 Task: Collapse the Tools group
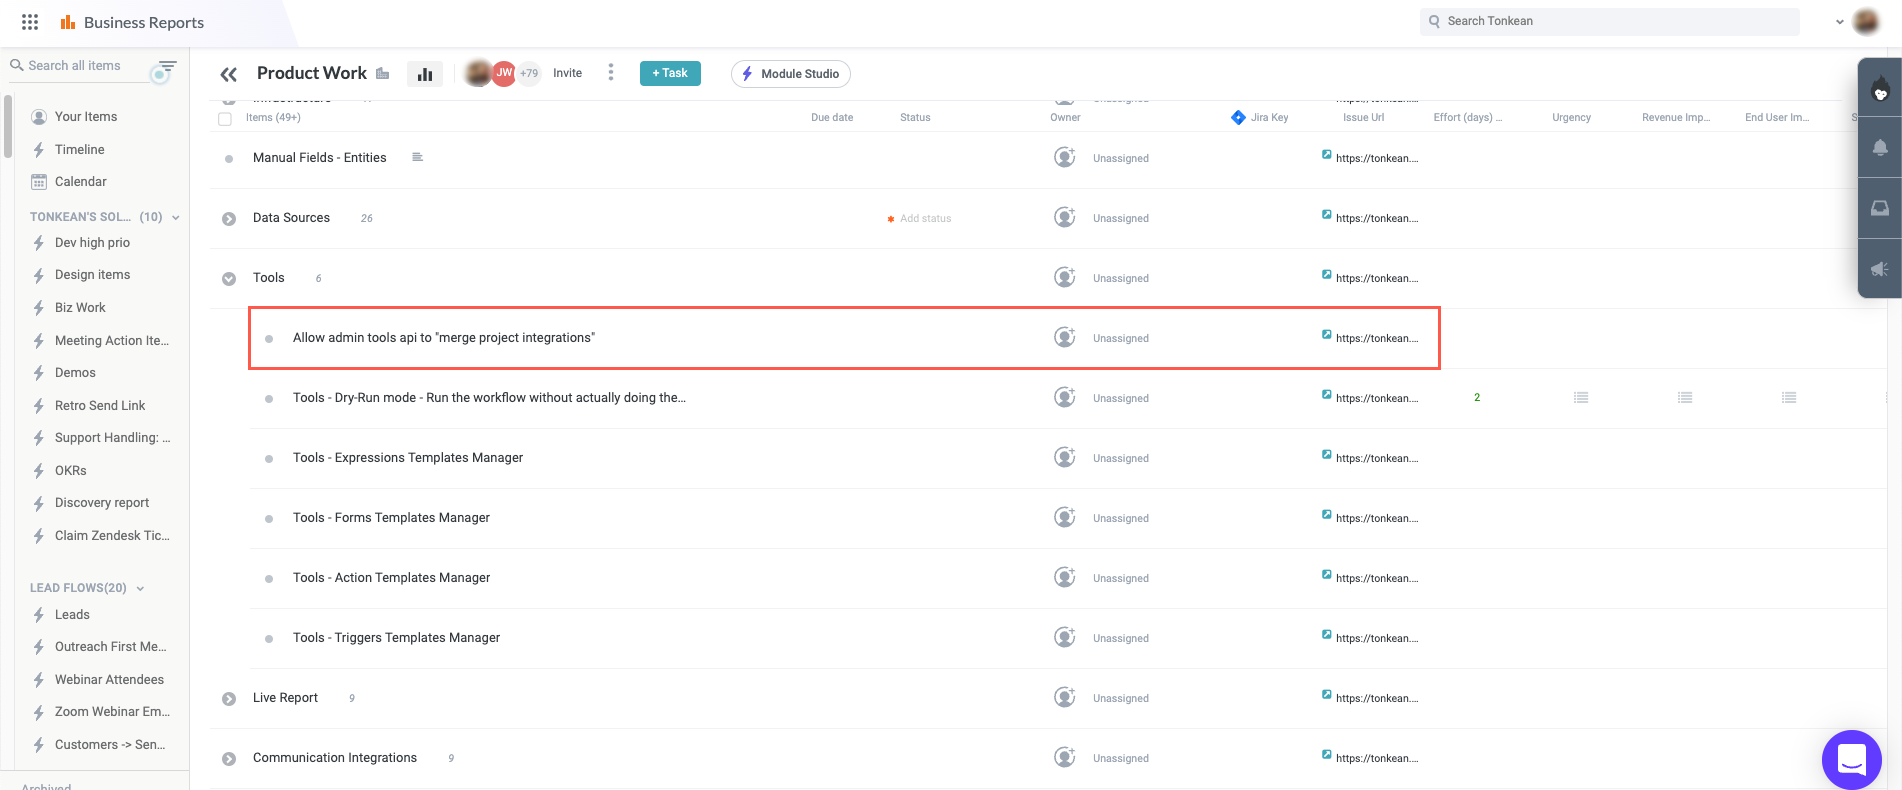(229, 279)
